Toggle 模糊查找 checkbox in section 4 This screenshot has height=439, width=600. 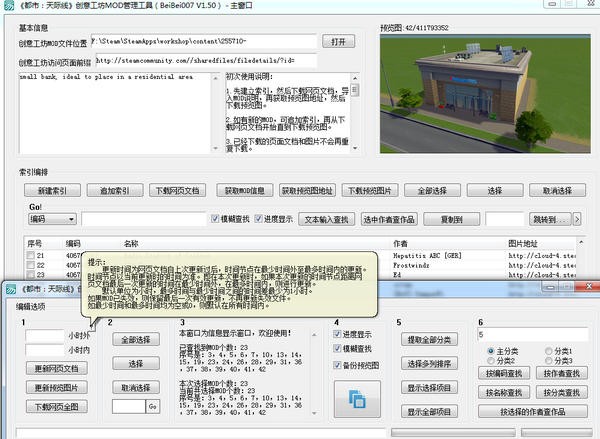click(x=337, y=348)
